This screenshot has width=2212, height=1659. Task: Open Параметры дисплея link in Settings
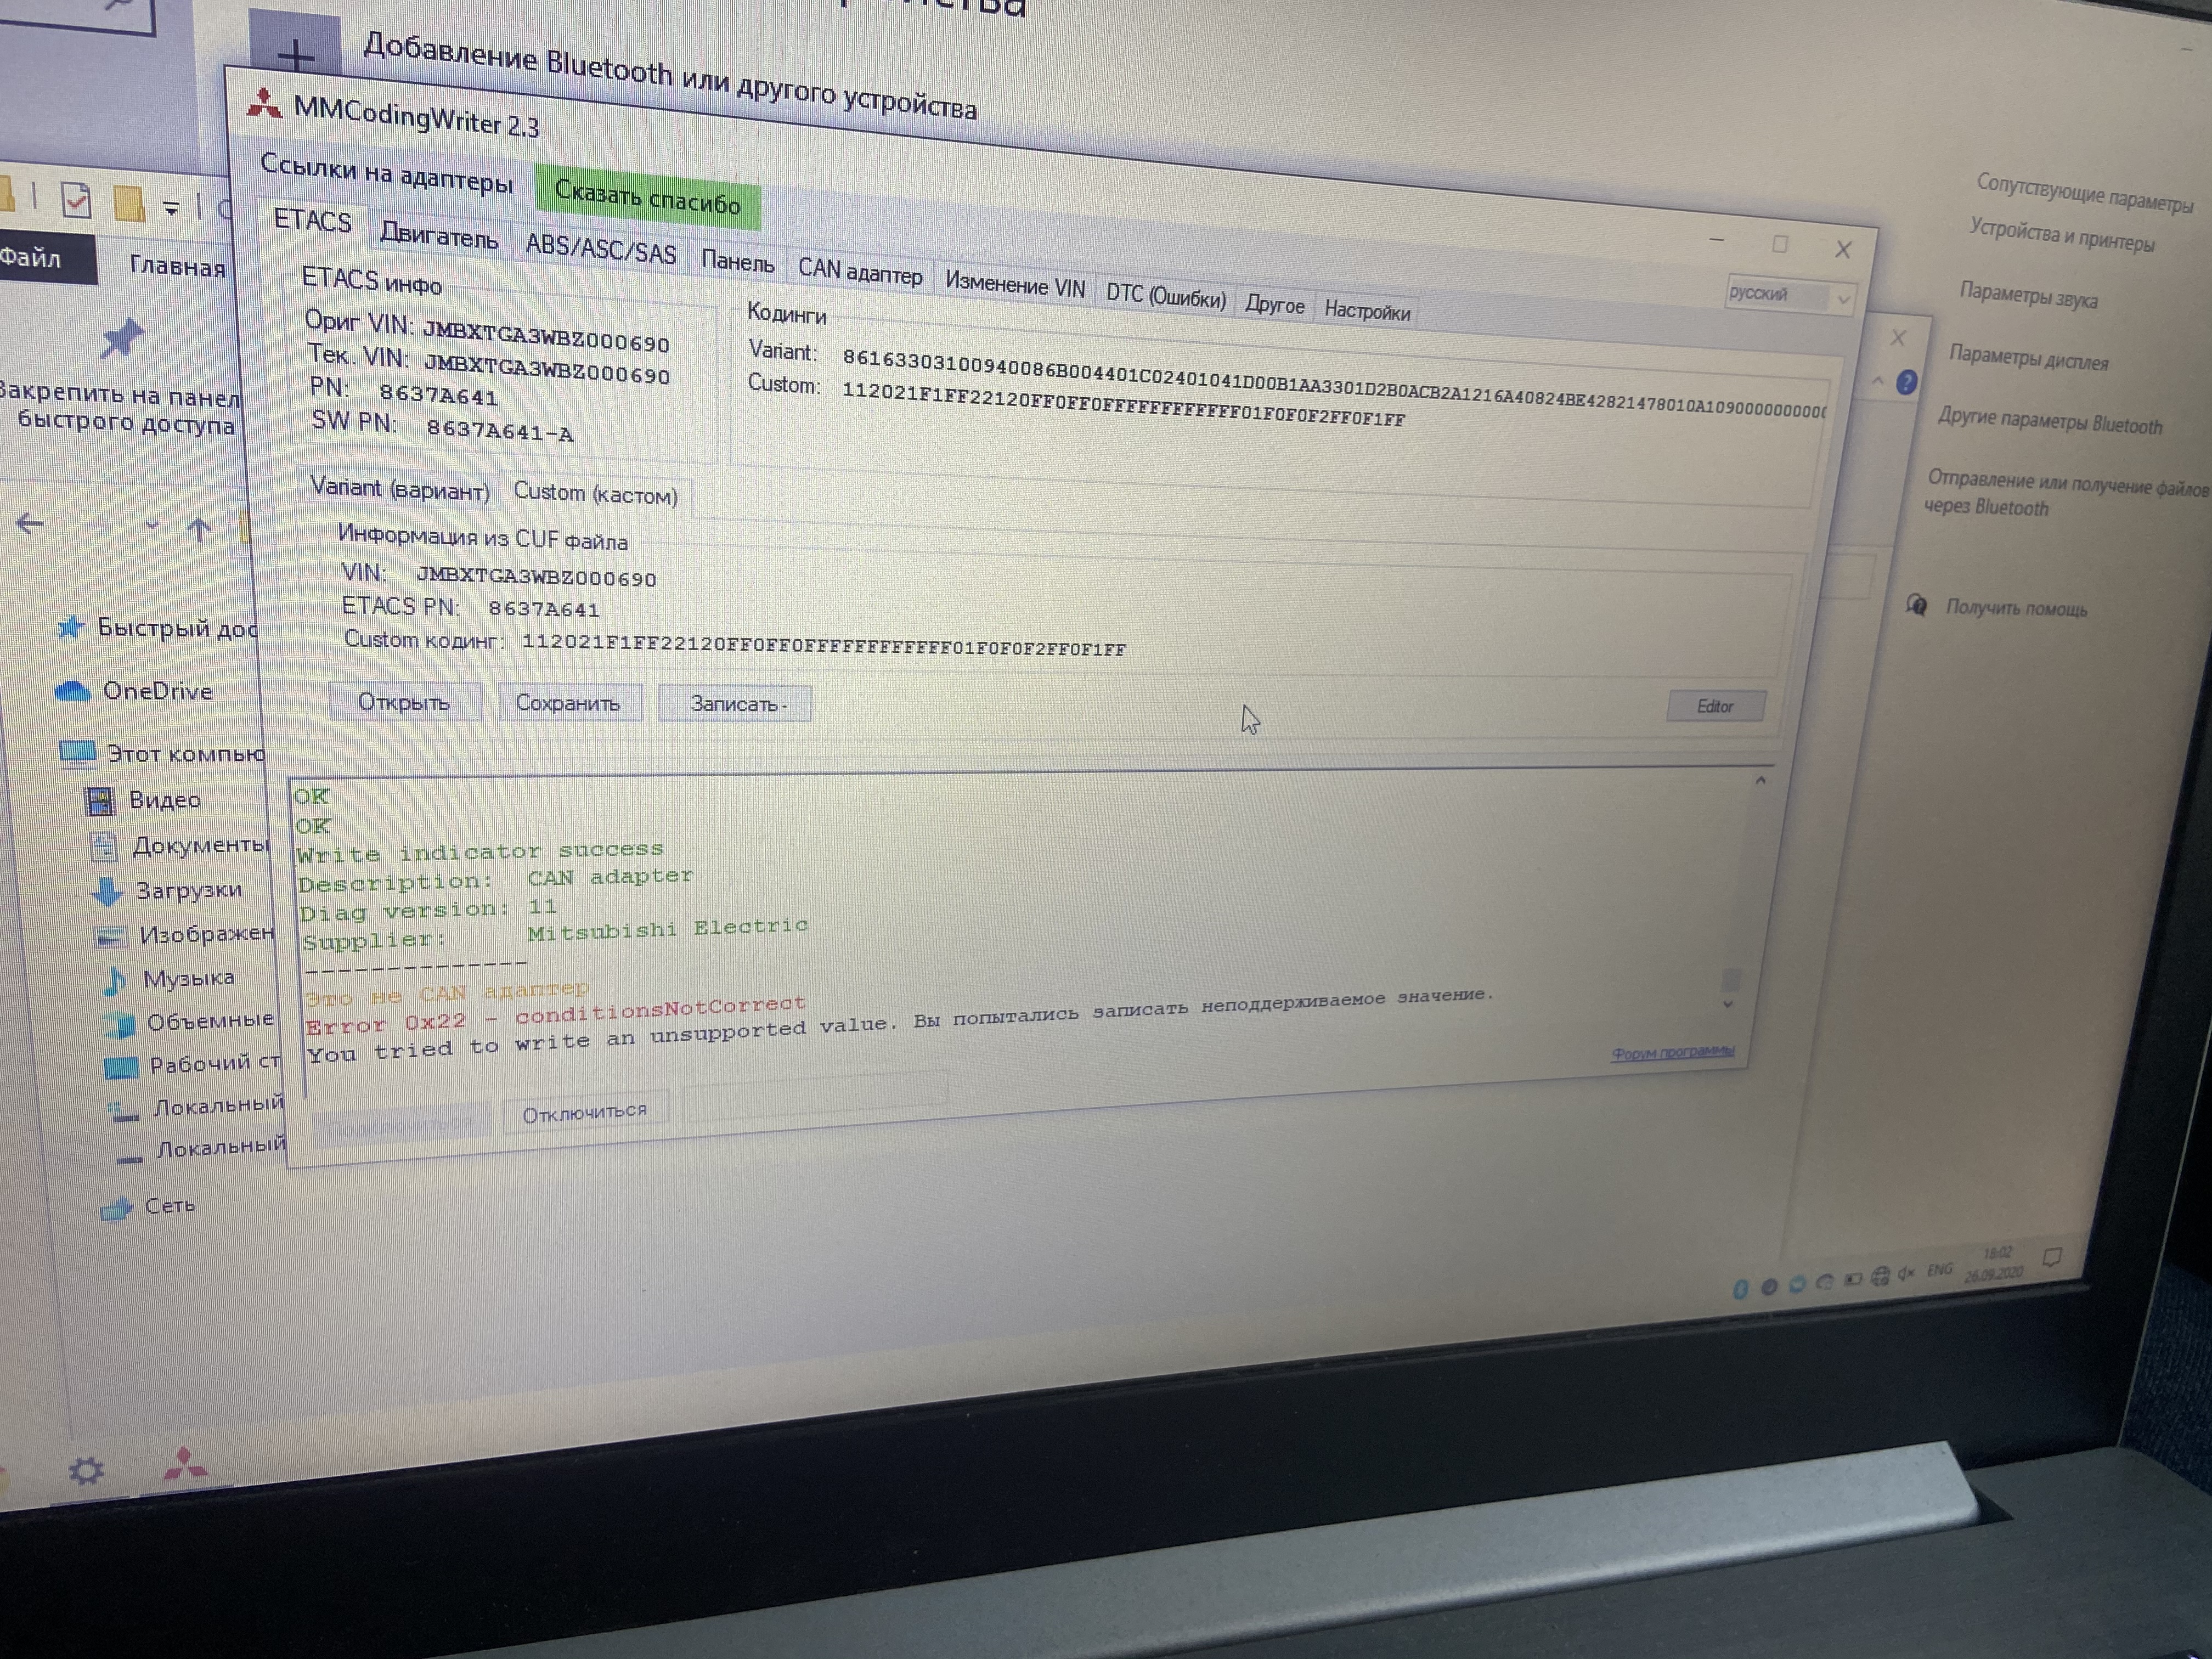(2028, 357)
